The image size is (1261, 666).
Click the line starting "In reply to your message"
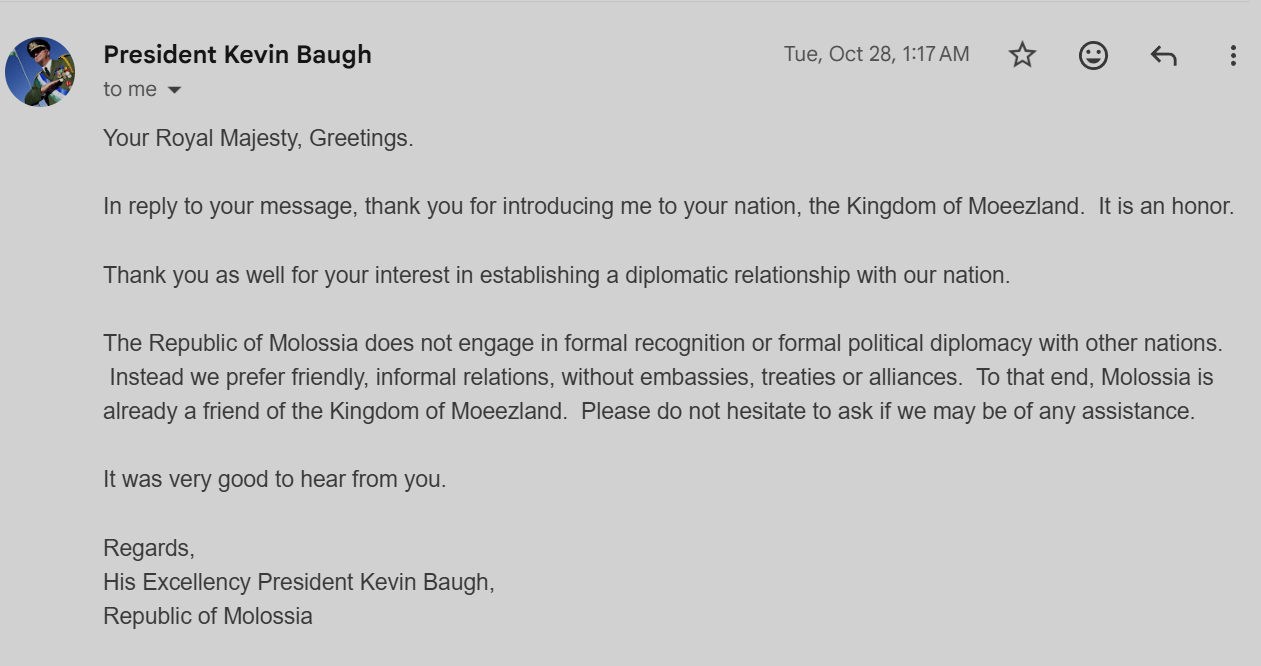(592, 207)
